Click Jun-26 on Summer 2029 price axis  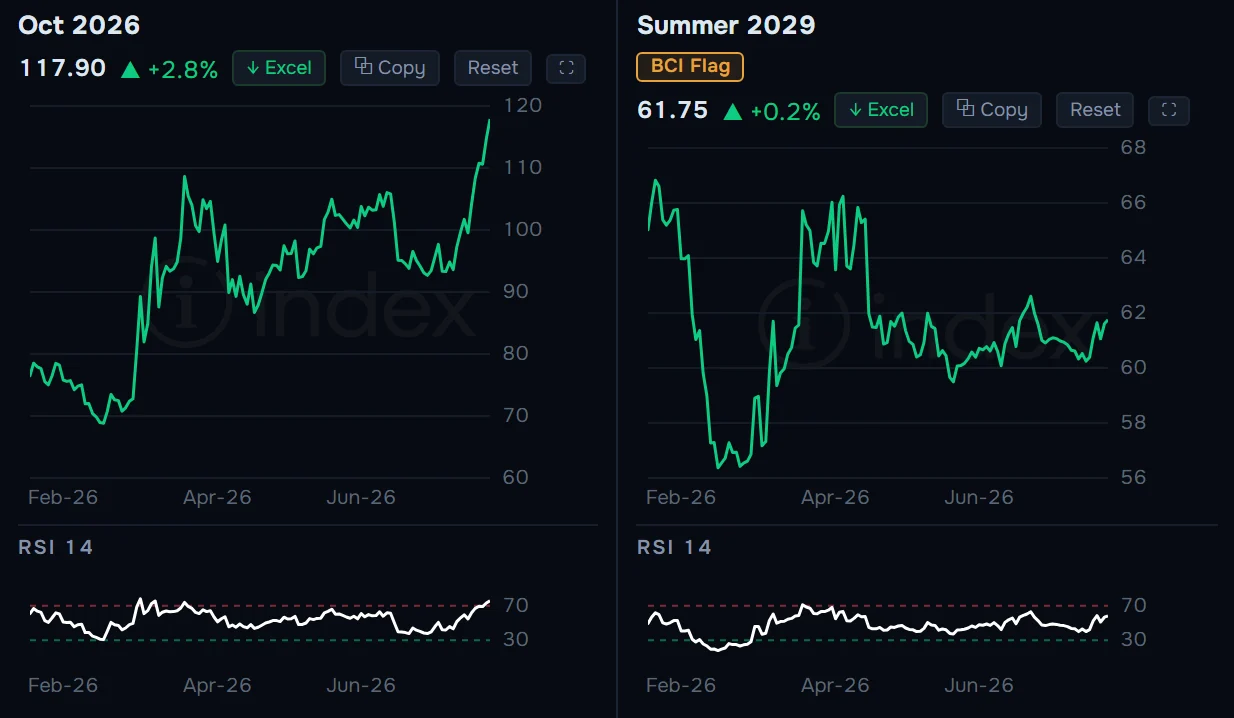(x=979, y=497)
